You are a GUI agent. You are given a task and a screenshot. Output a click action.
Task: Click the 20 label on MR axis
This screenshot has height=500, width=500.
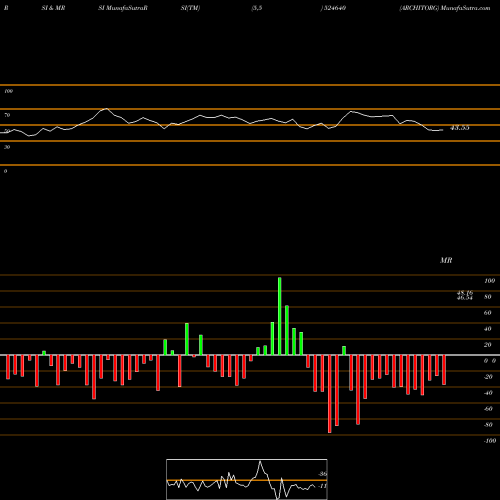coord(488,345)
